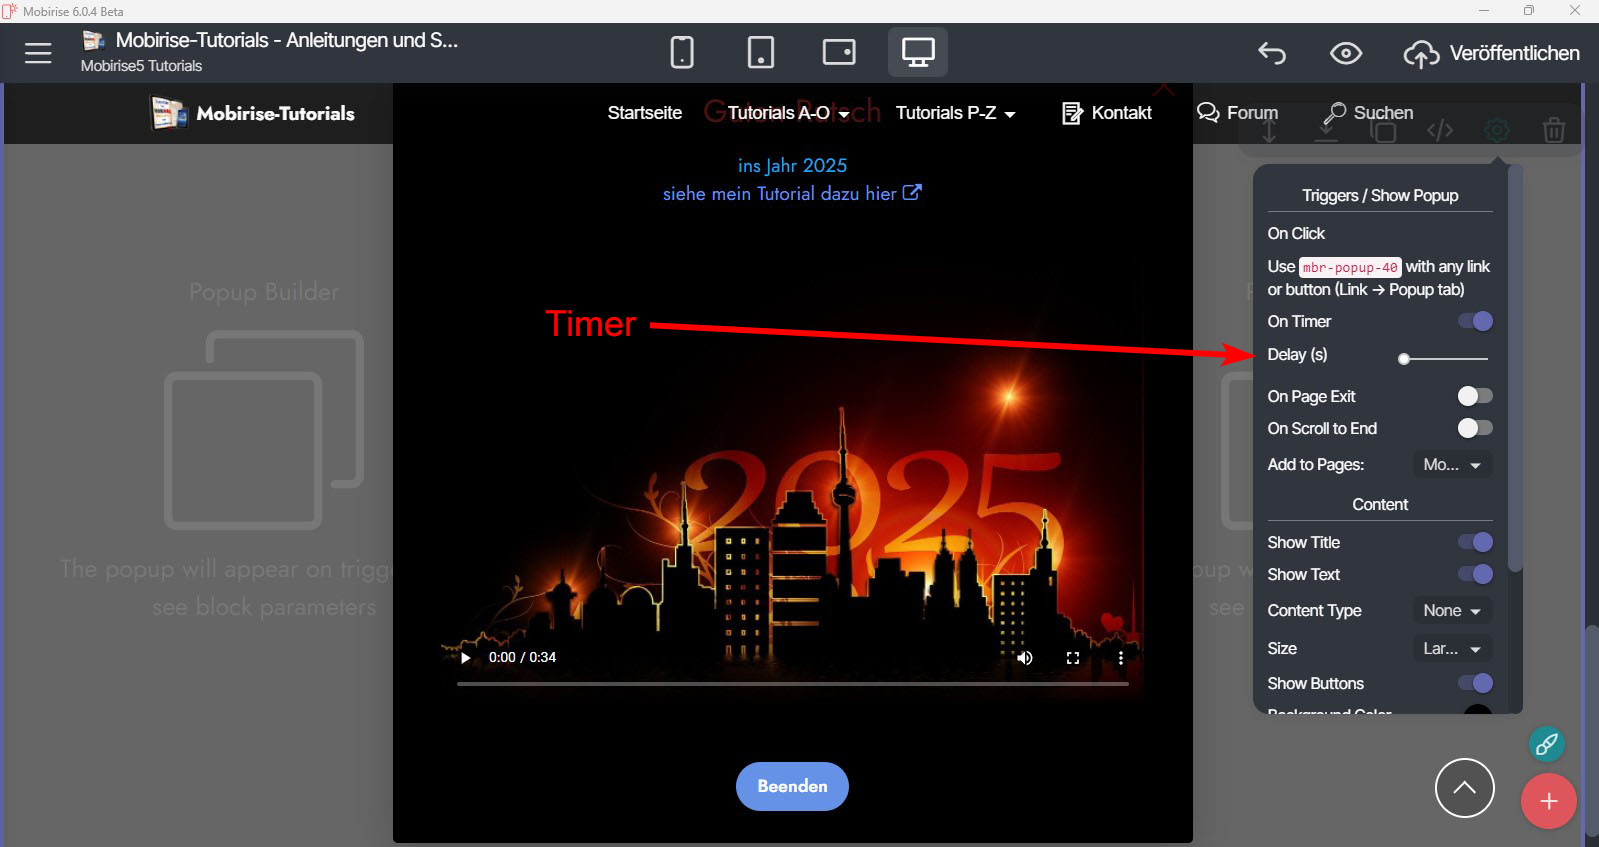Open the hamburger main menu
This screenshot has height=847, width=1599.
[x=38, y=53]
